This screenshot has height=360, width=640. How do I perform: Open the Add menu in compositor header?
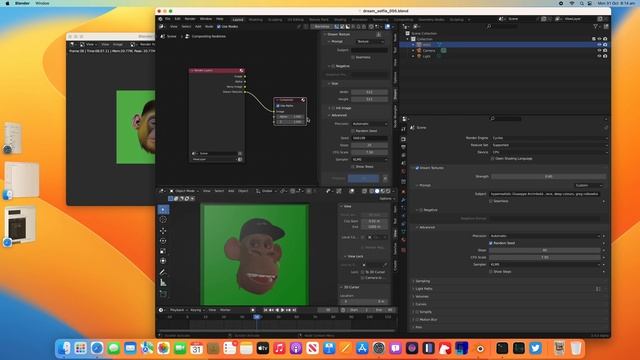(198, 27)
